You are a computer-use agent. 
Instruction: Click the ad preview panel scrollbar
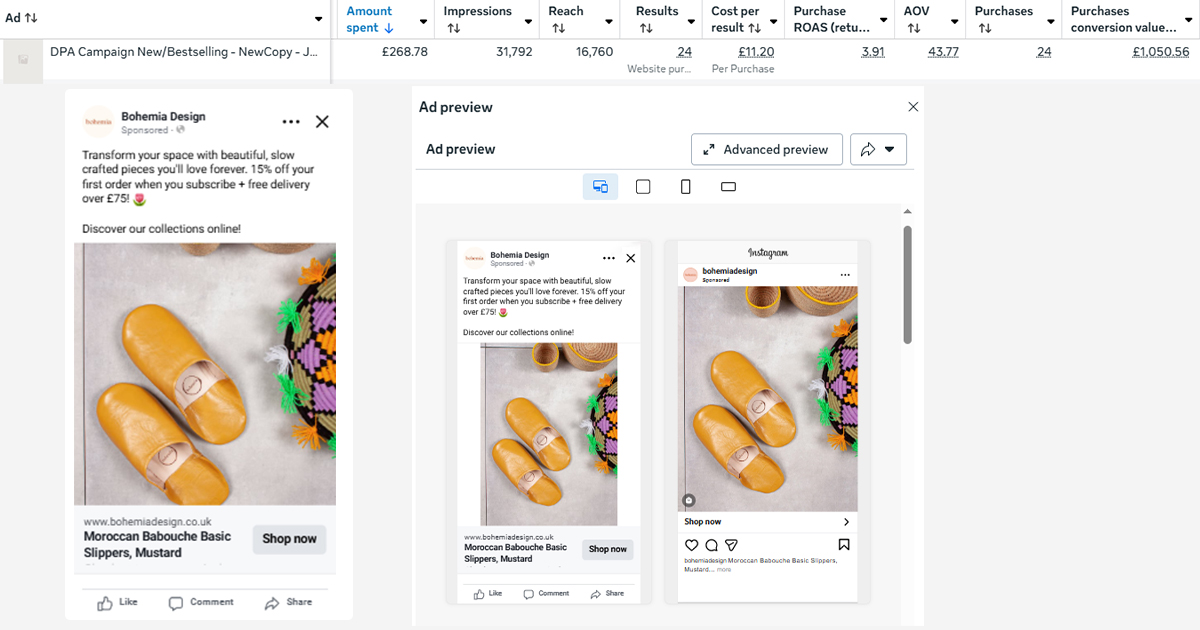click(907, 284)
